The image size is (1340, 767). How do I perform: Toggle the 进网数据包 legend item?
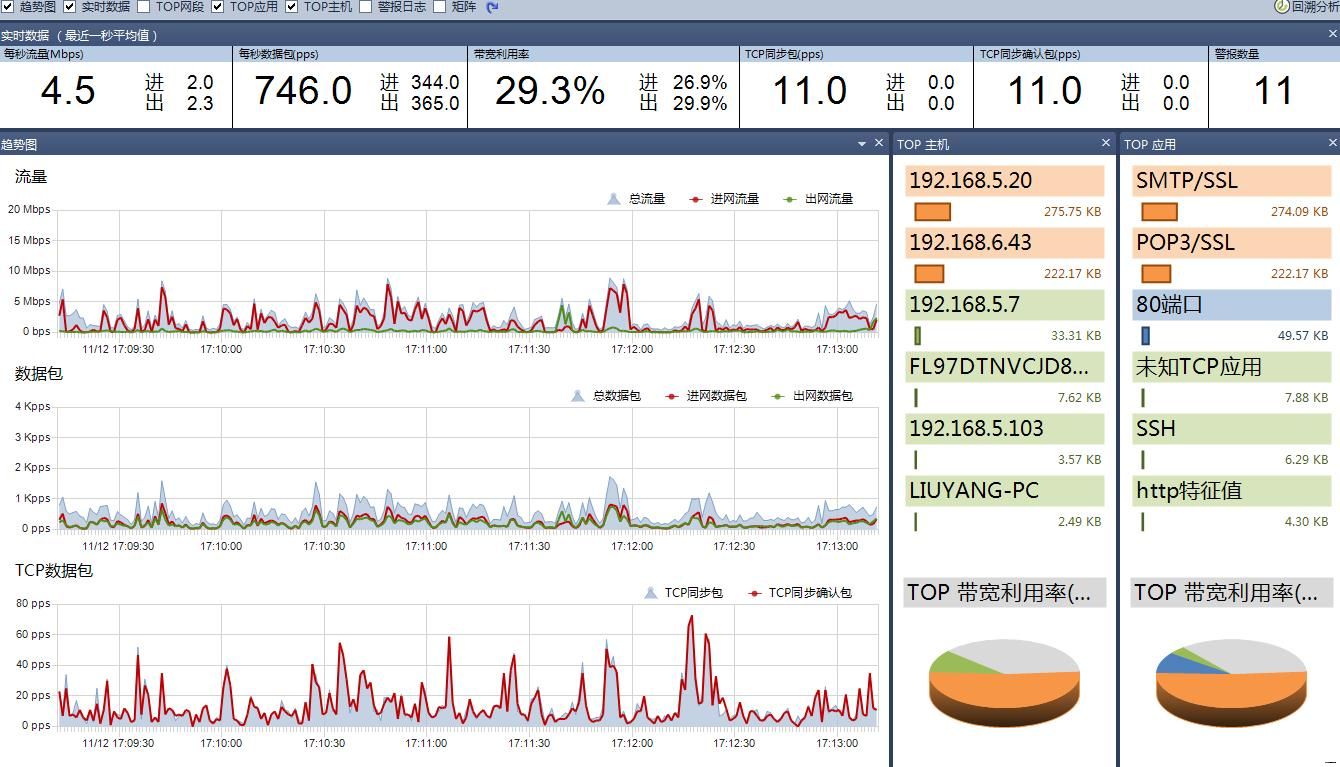click(706, 396)
